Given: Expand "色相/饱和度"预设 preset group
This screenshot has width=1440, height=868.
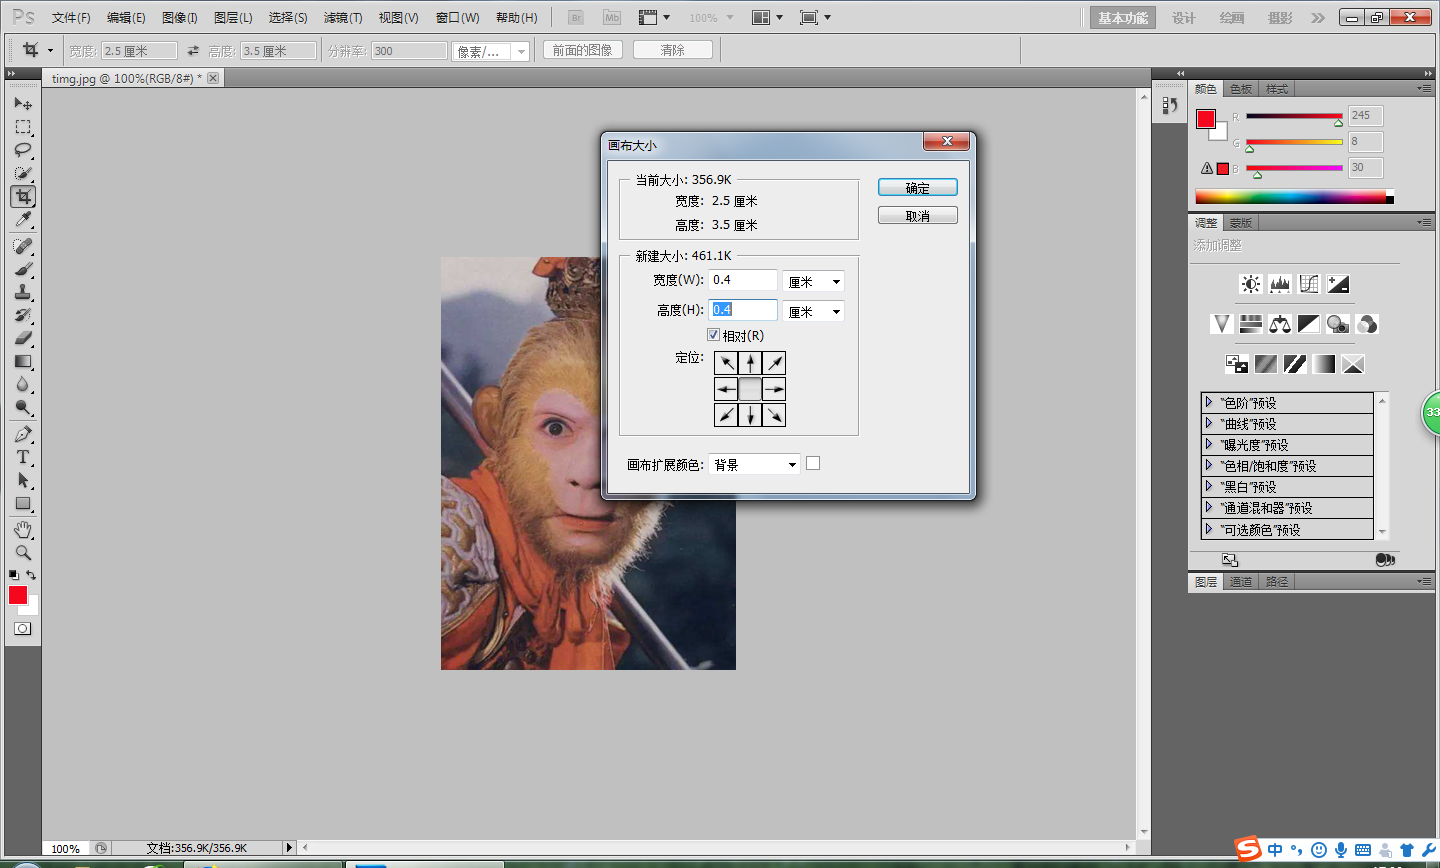Looking at the screenshot, I should (x=1209, y=465).
